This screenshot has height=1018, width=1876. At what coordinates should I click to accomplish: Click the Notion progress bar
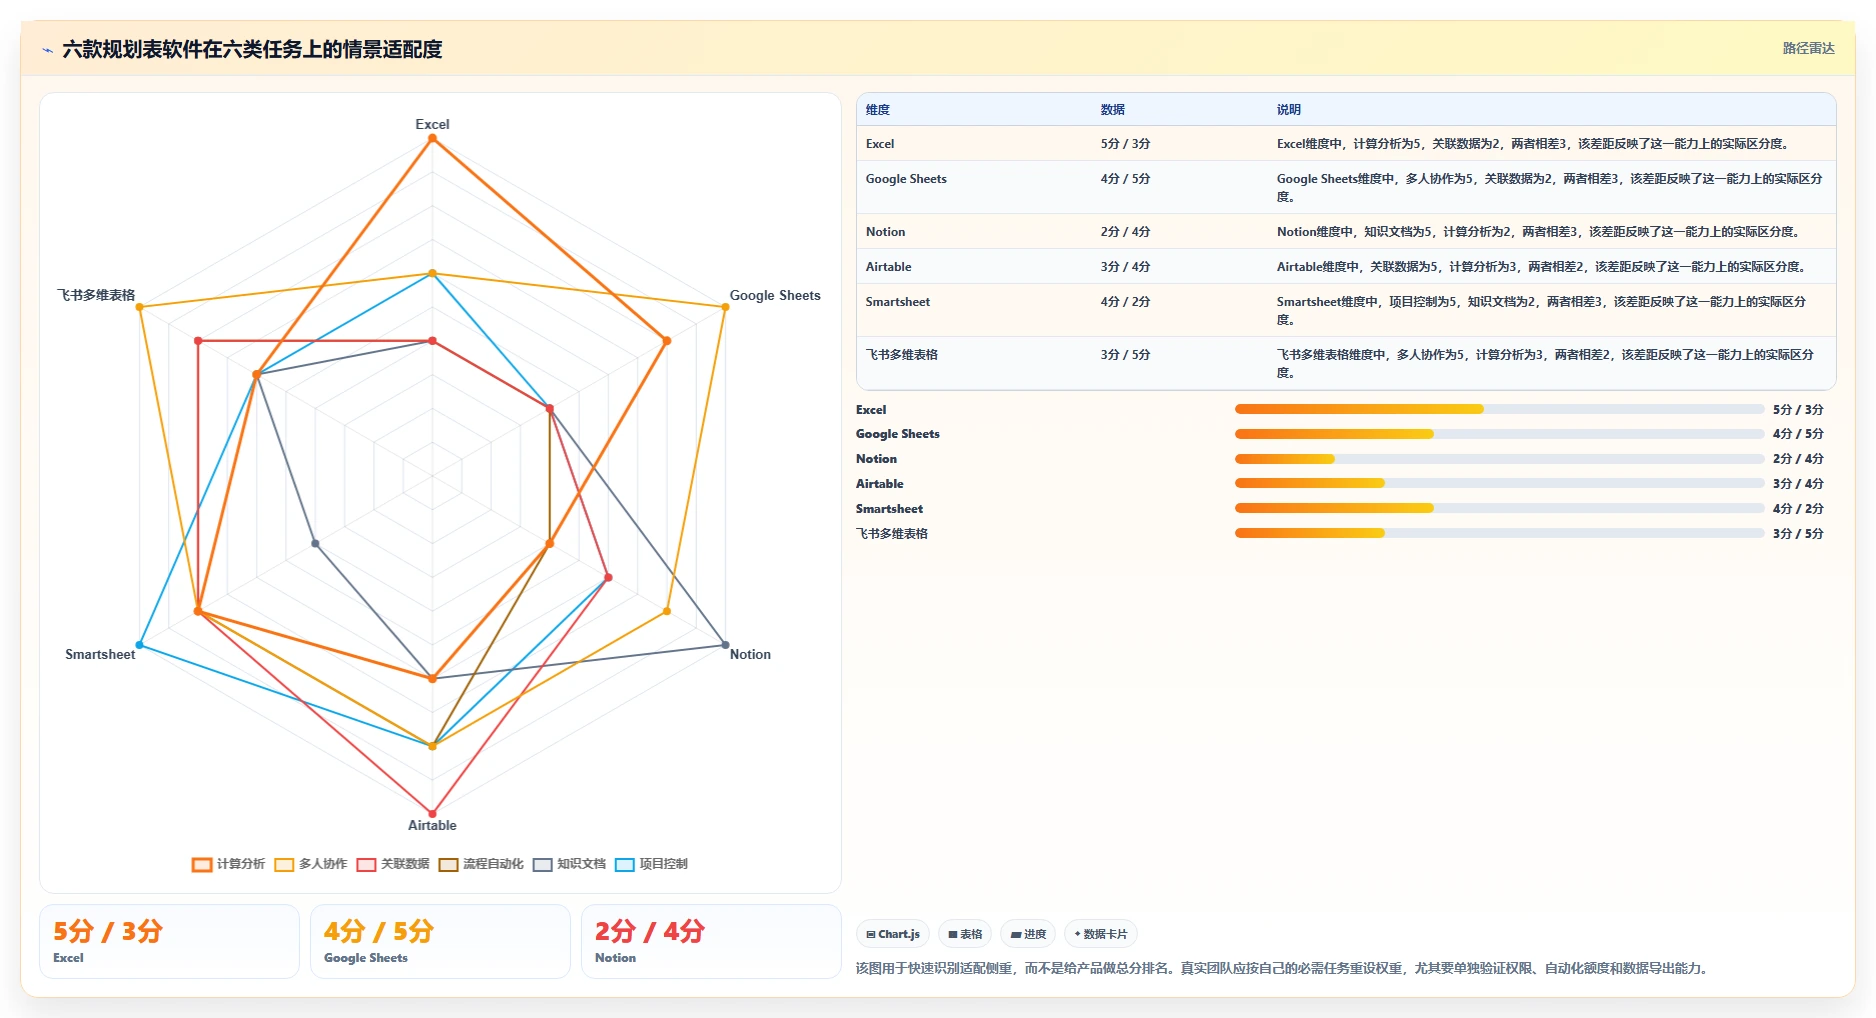point(1499,459)
